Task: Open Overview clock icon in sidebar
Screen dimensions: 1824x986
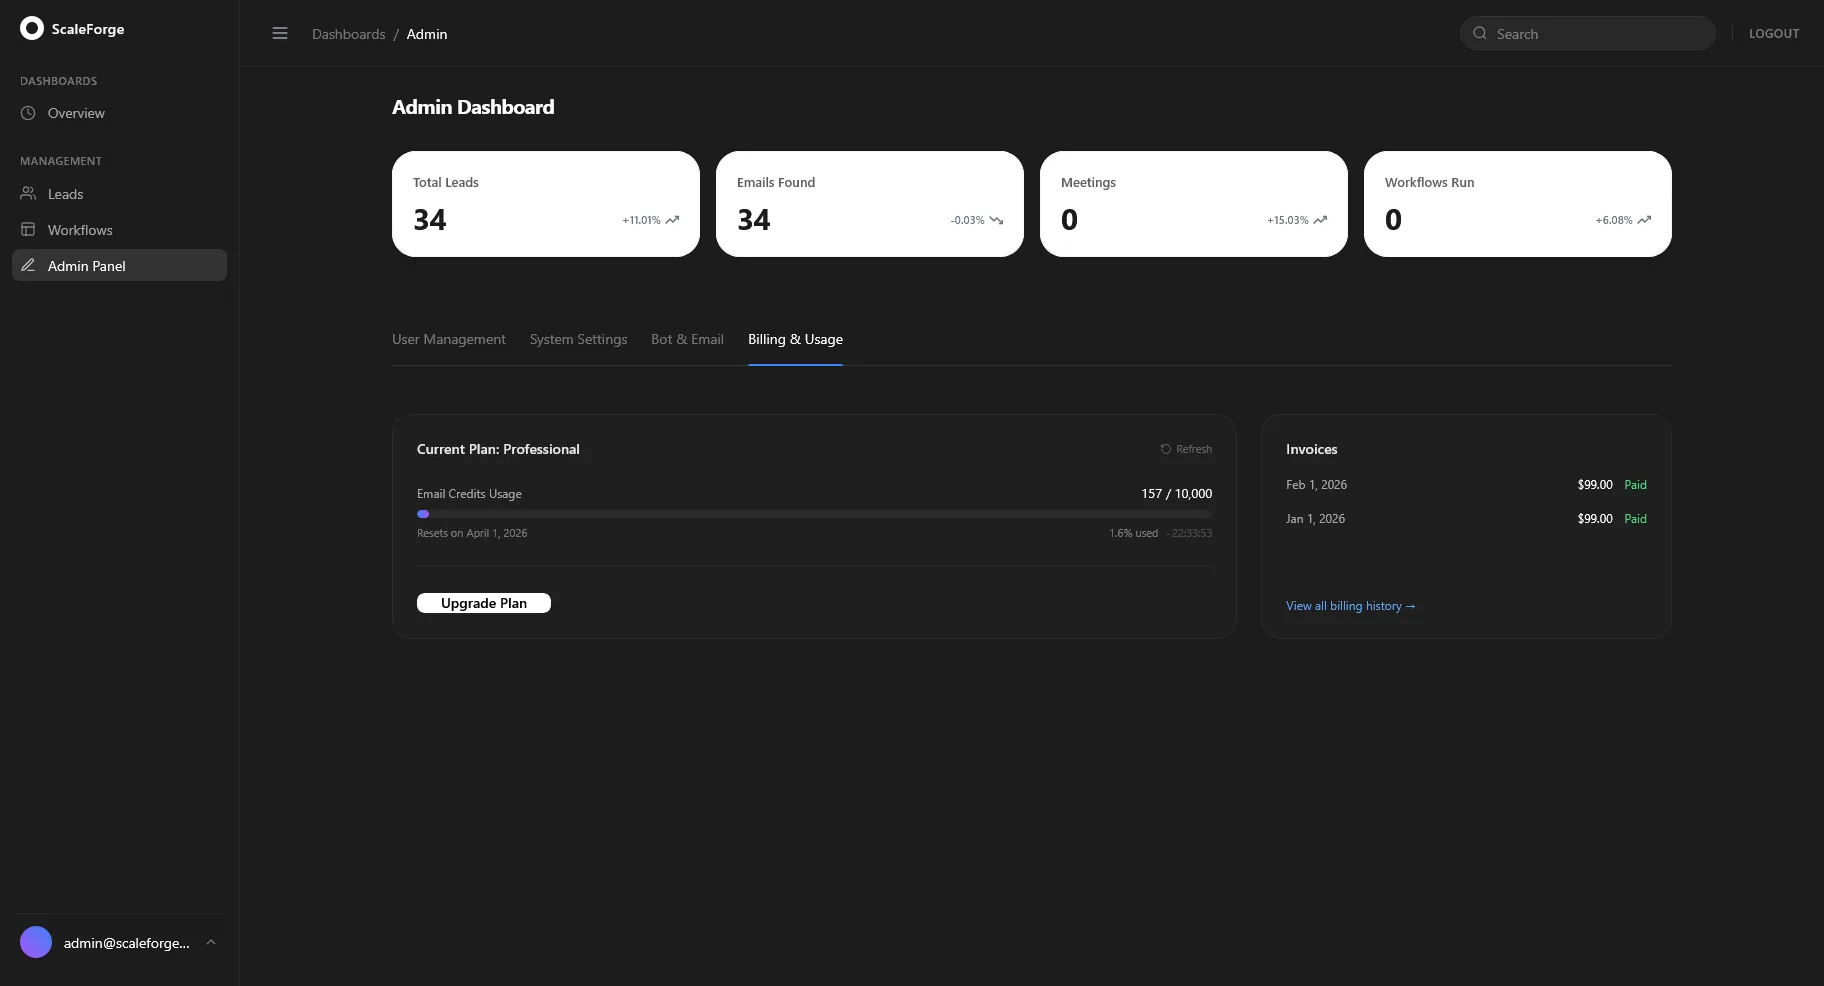Action: click(x=28, y=113)
